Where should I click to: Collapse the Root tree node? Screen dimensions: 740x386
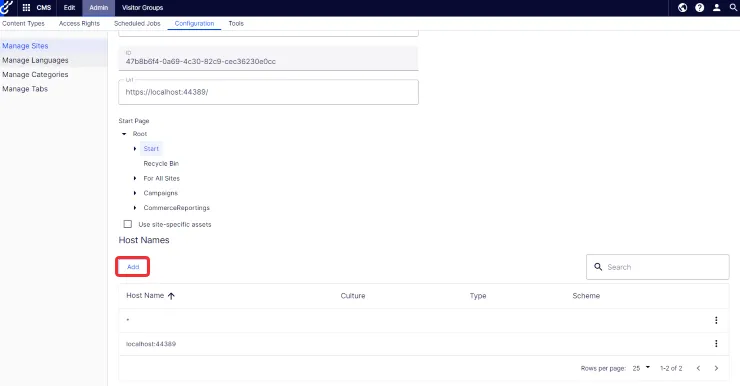tap(124, 134)
